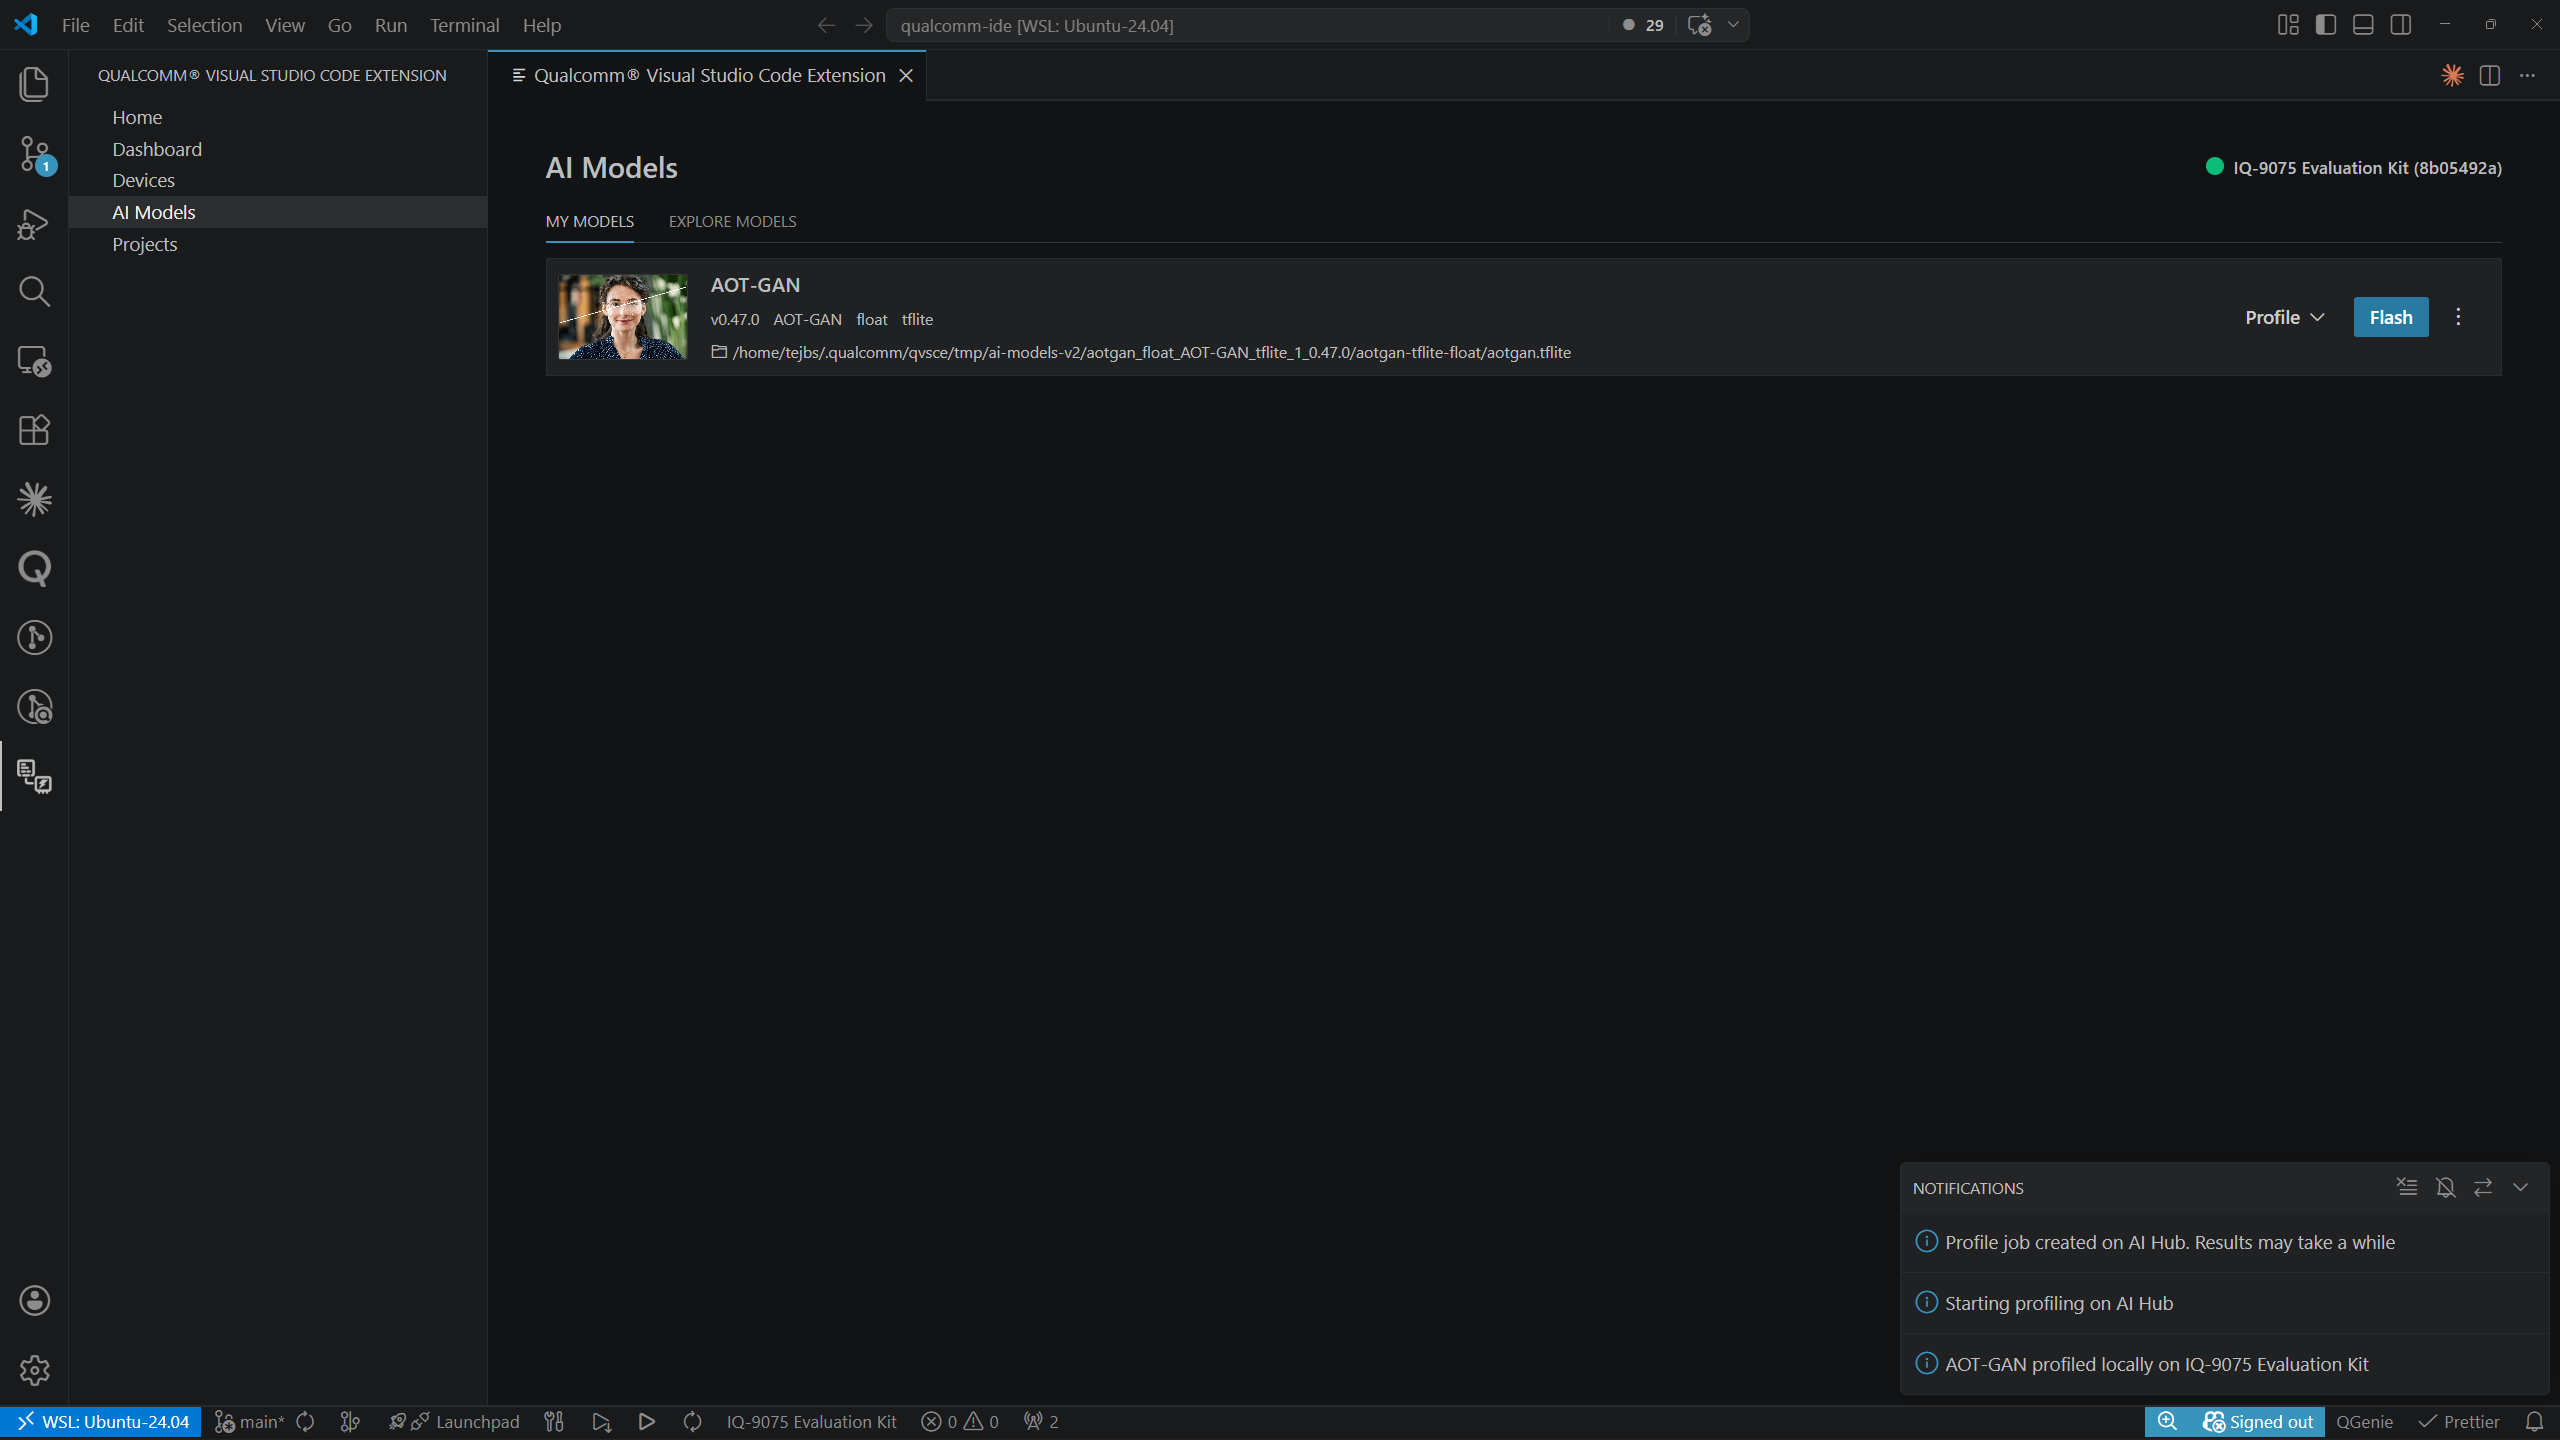Open Remote Explorer in activity bar
This screenshot has height=1440, width=2560.
(x=34, y=361)
